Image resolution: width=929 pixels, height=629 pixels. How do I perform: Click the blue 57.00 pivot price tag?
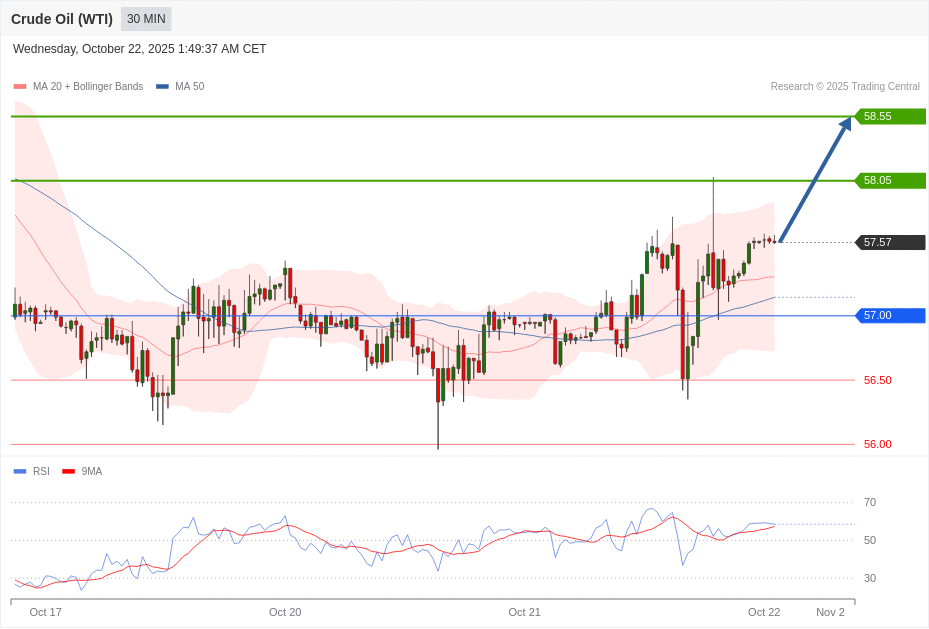pyautogui.click(x=890, y=315)
